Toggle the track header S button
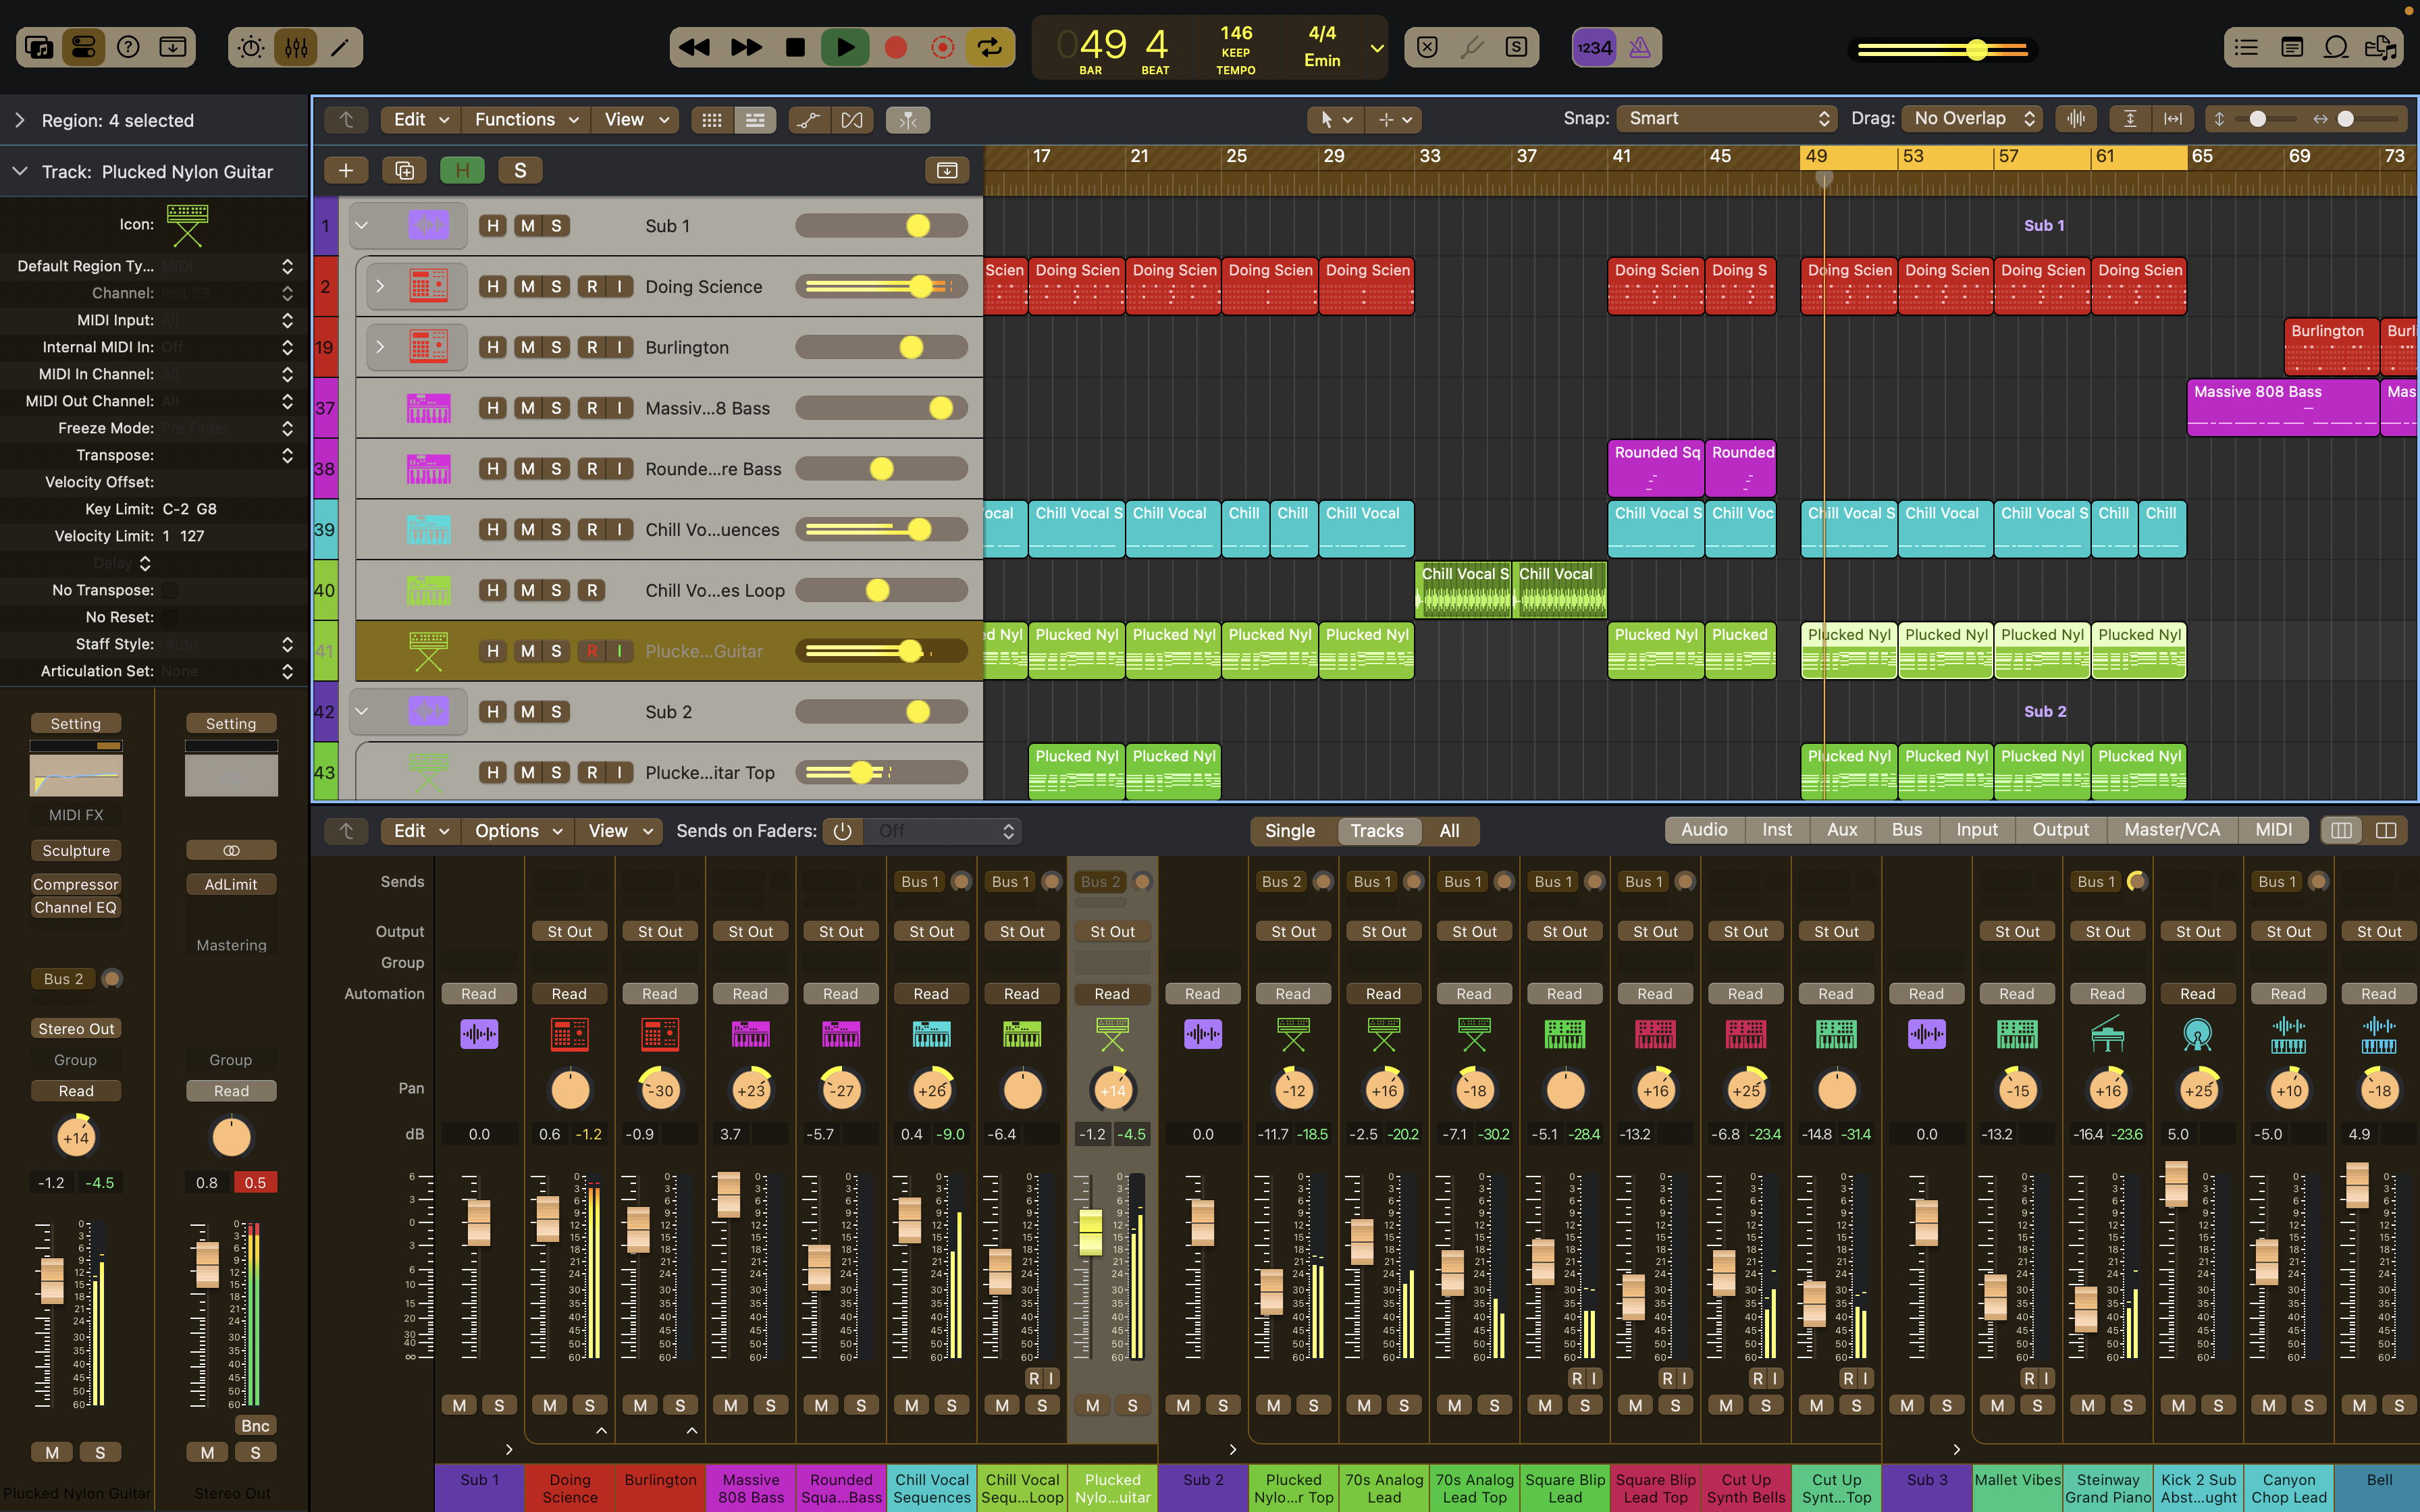This screenshot has height=1512, width=2420. [x=520, y=171]
